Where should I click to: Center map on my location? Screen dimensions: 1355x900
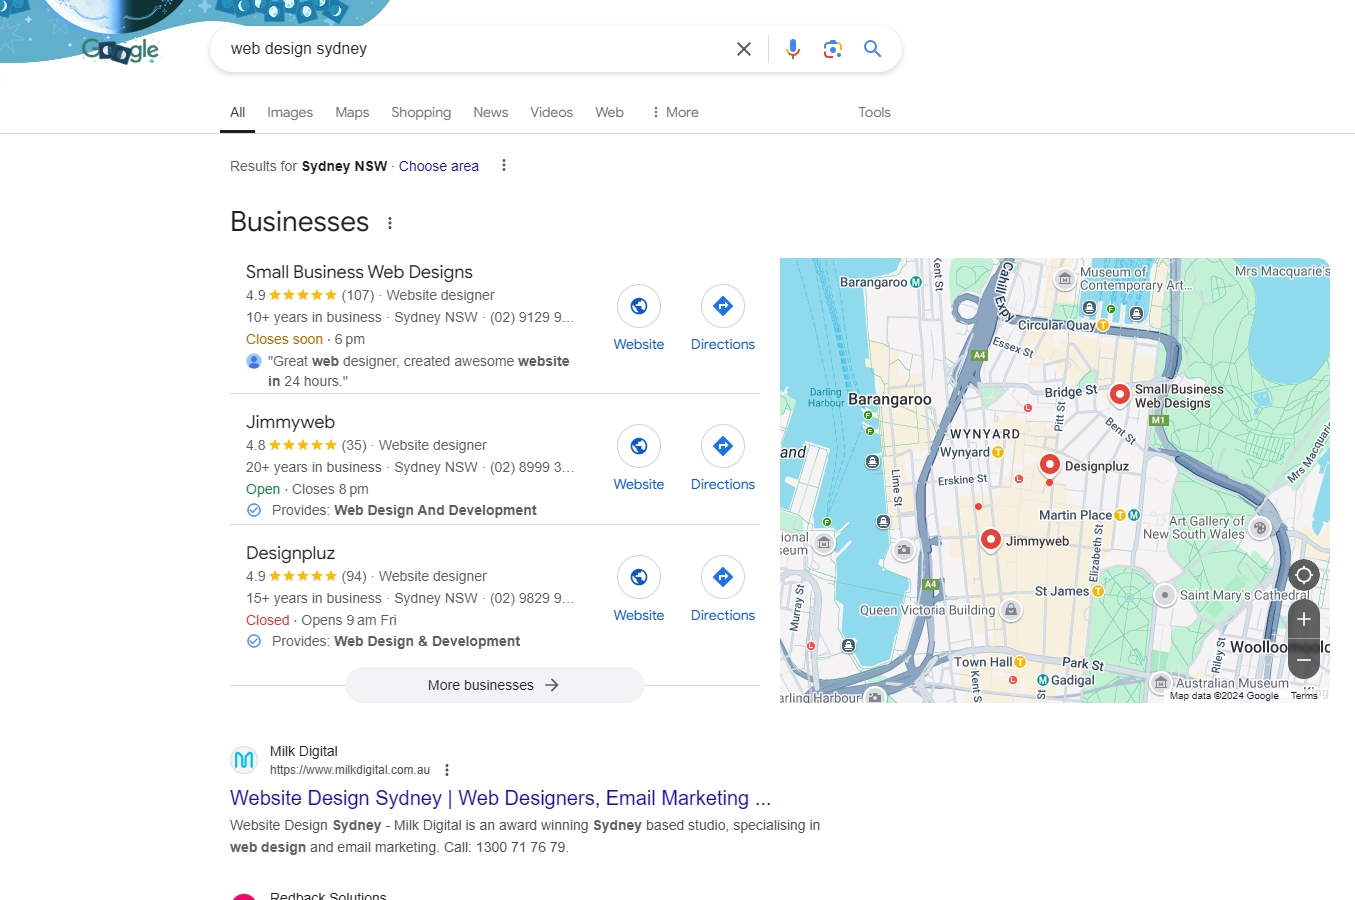click(1304, 575)
